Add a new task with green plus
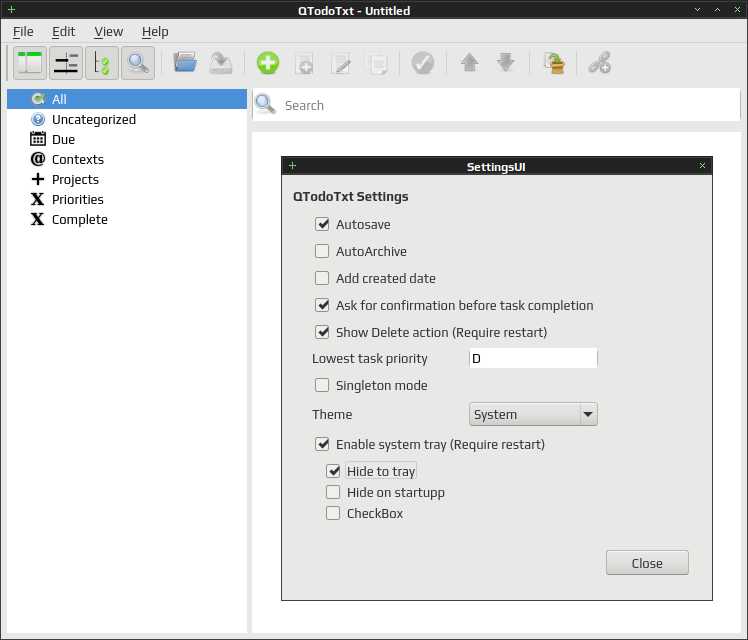 tap(268, 63)
